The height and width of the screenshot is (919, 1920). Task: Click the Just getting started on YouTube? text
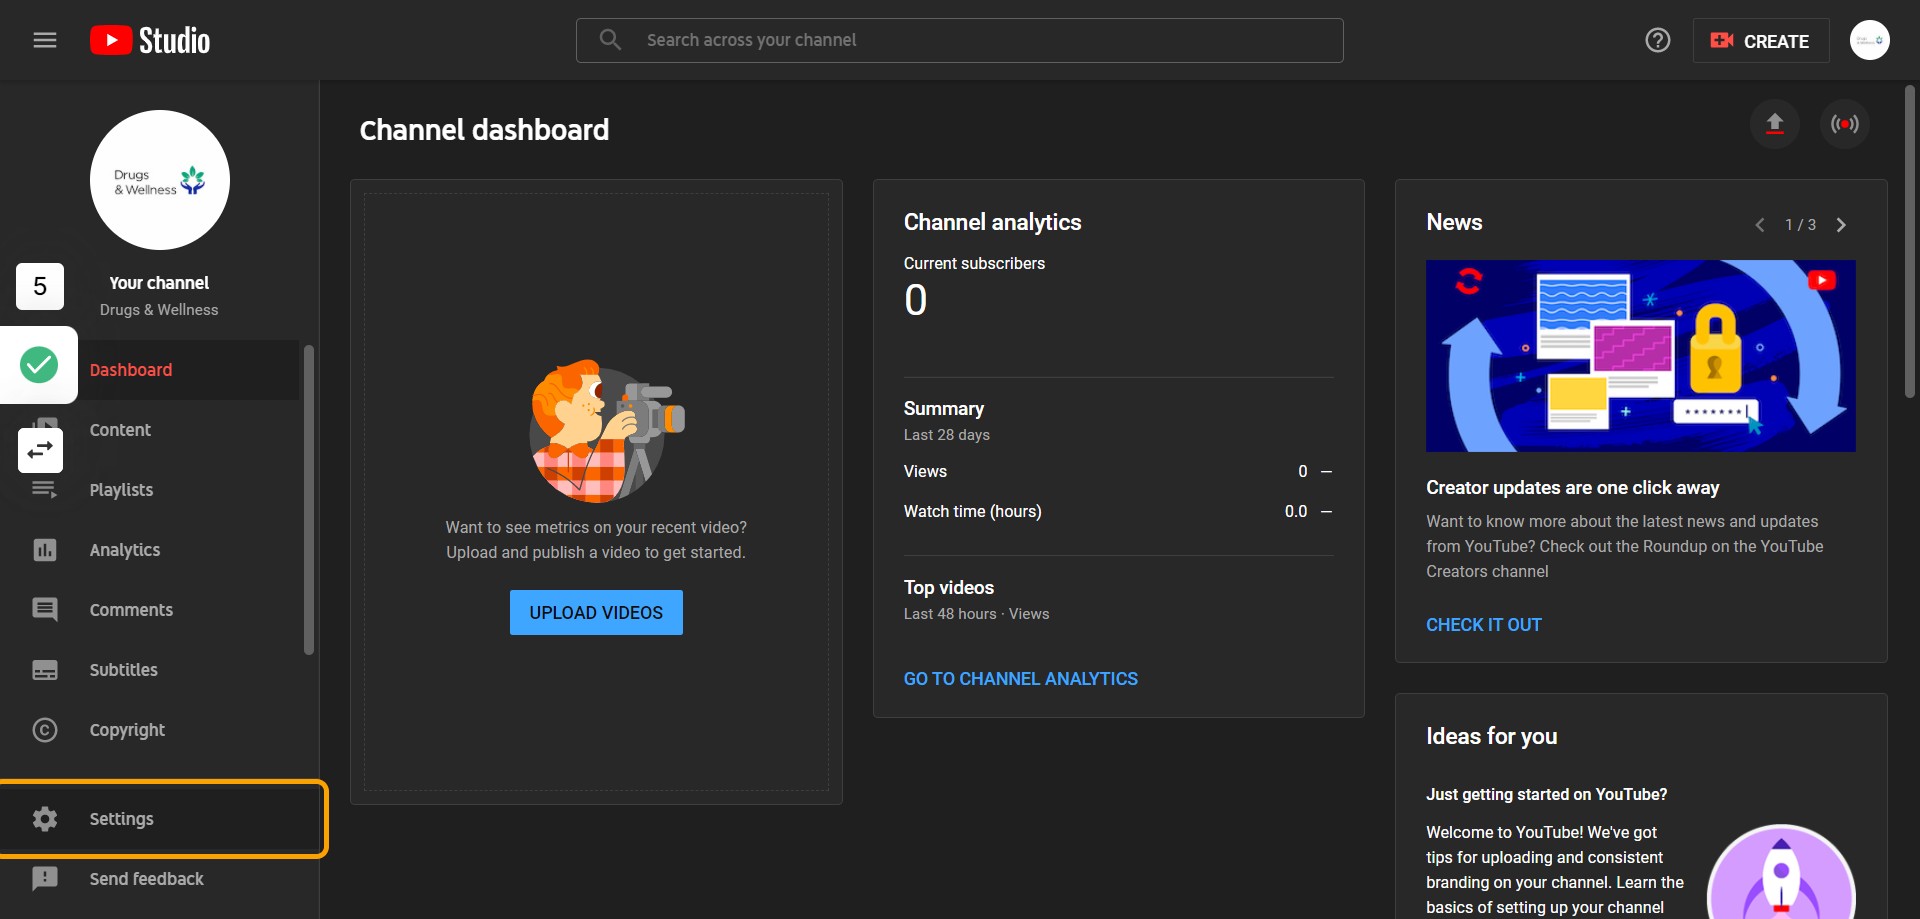click(x=1547, y=794)
